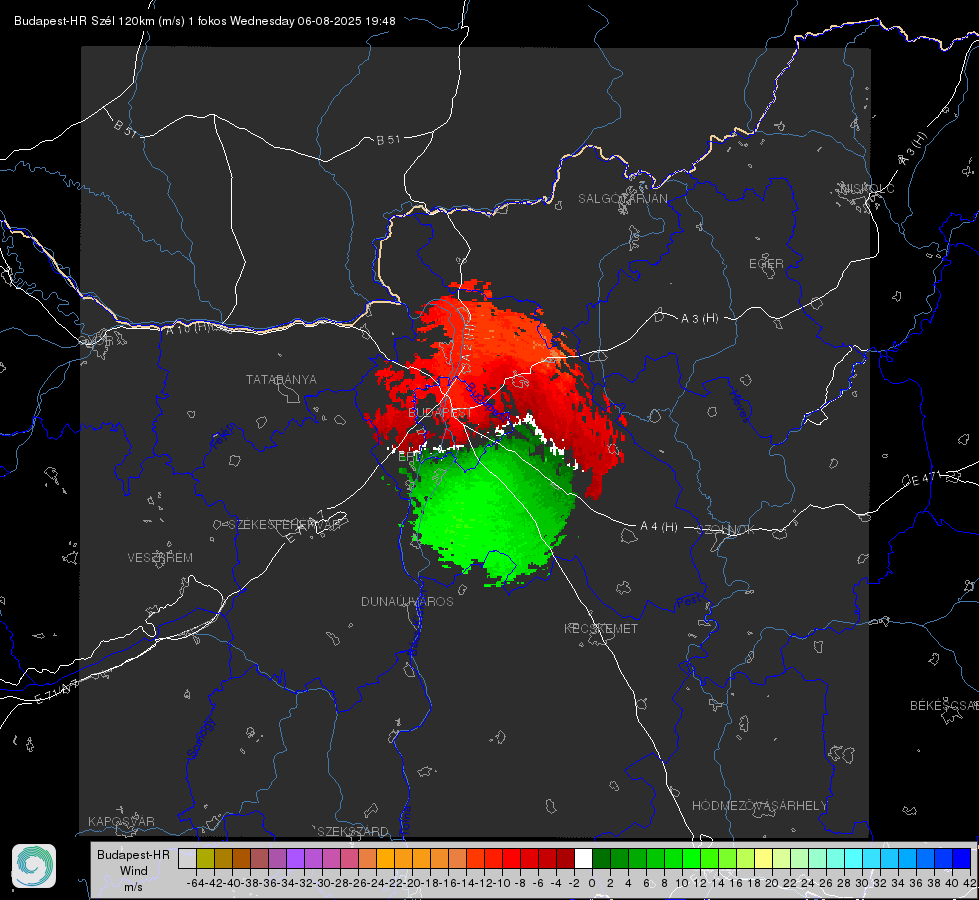This screenshot has width=979, height=900.
Task: Click the KECSKEMÉT city label
Action: (x=601, y=628)
